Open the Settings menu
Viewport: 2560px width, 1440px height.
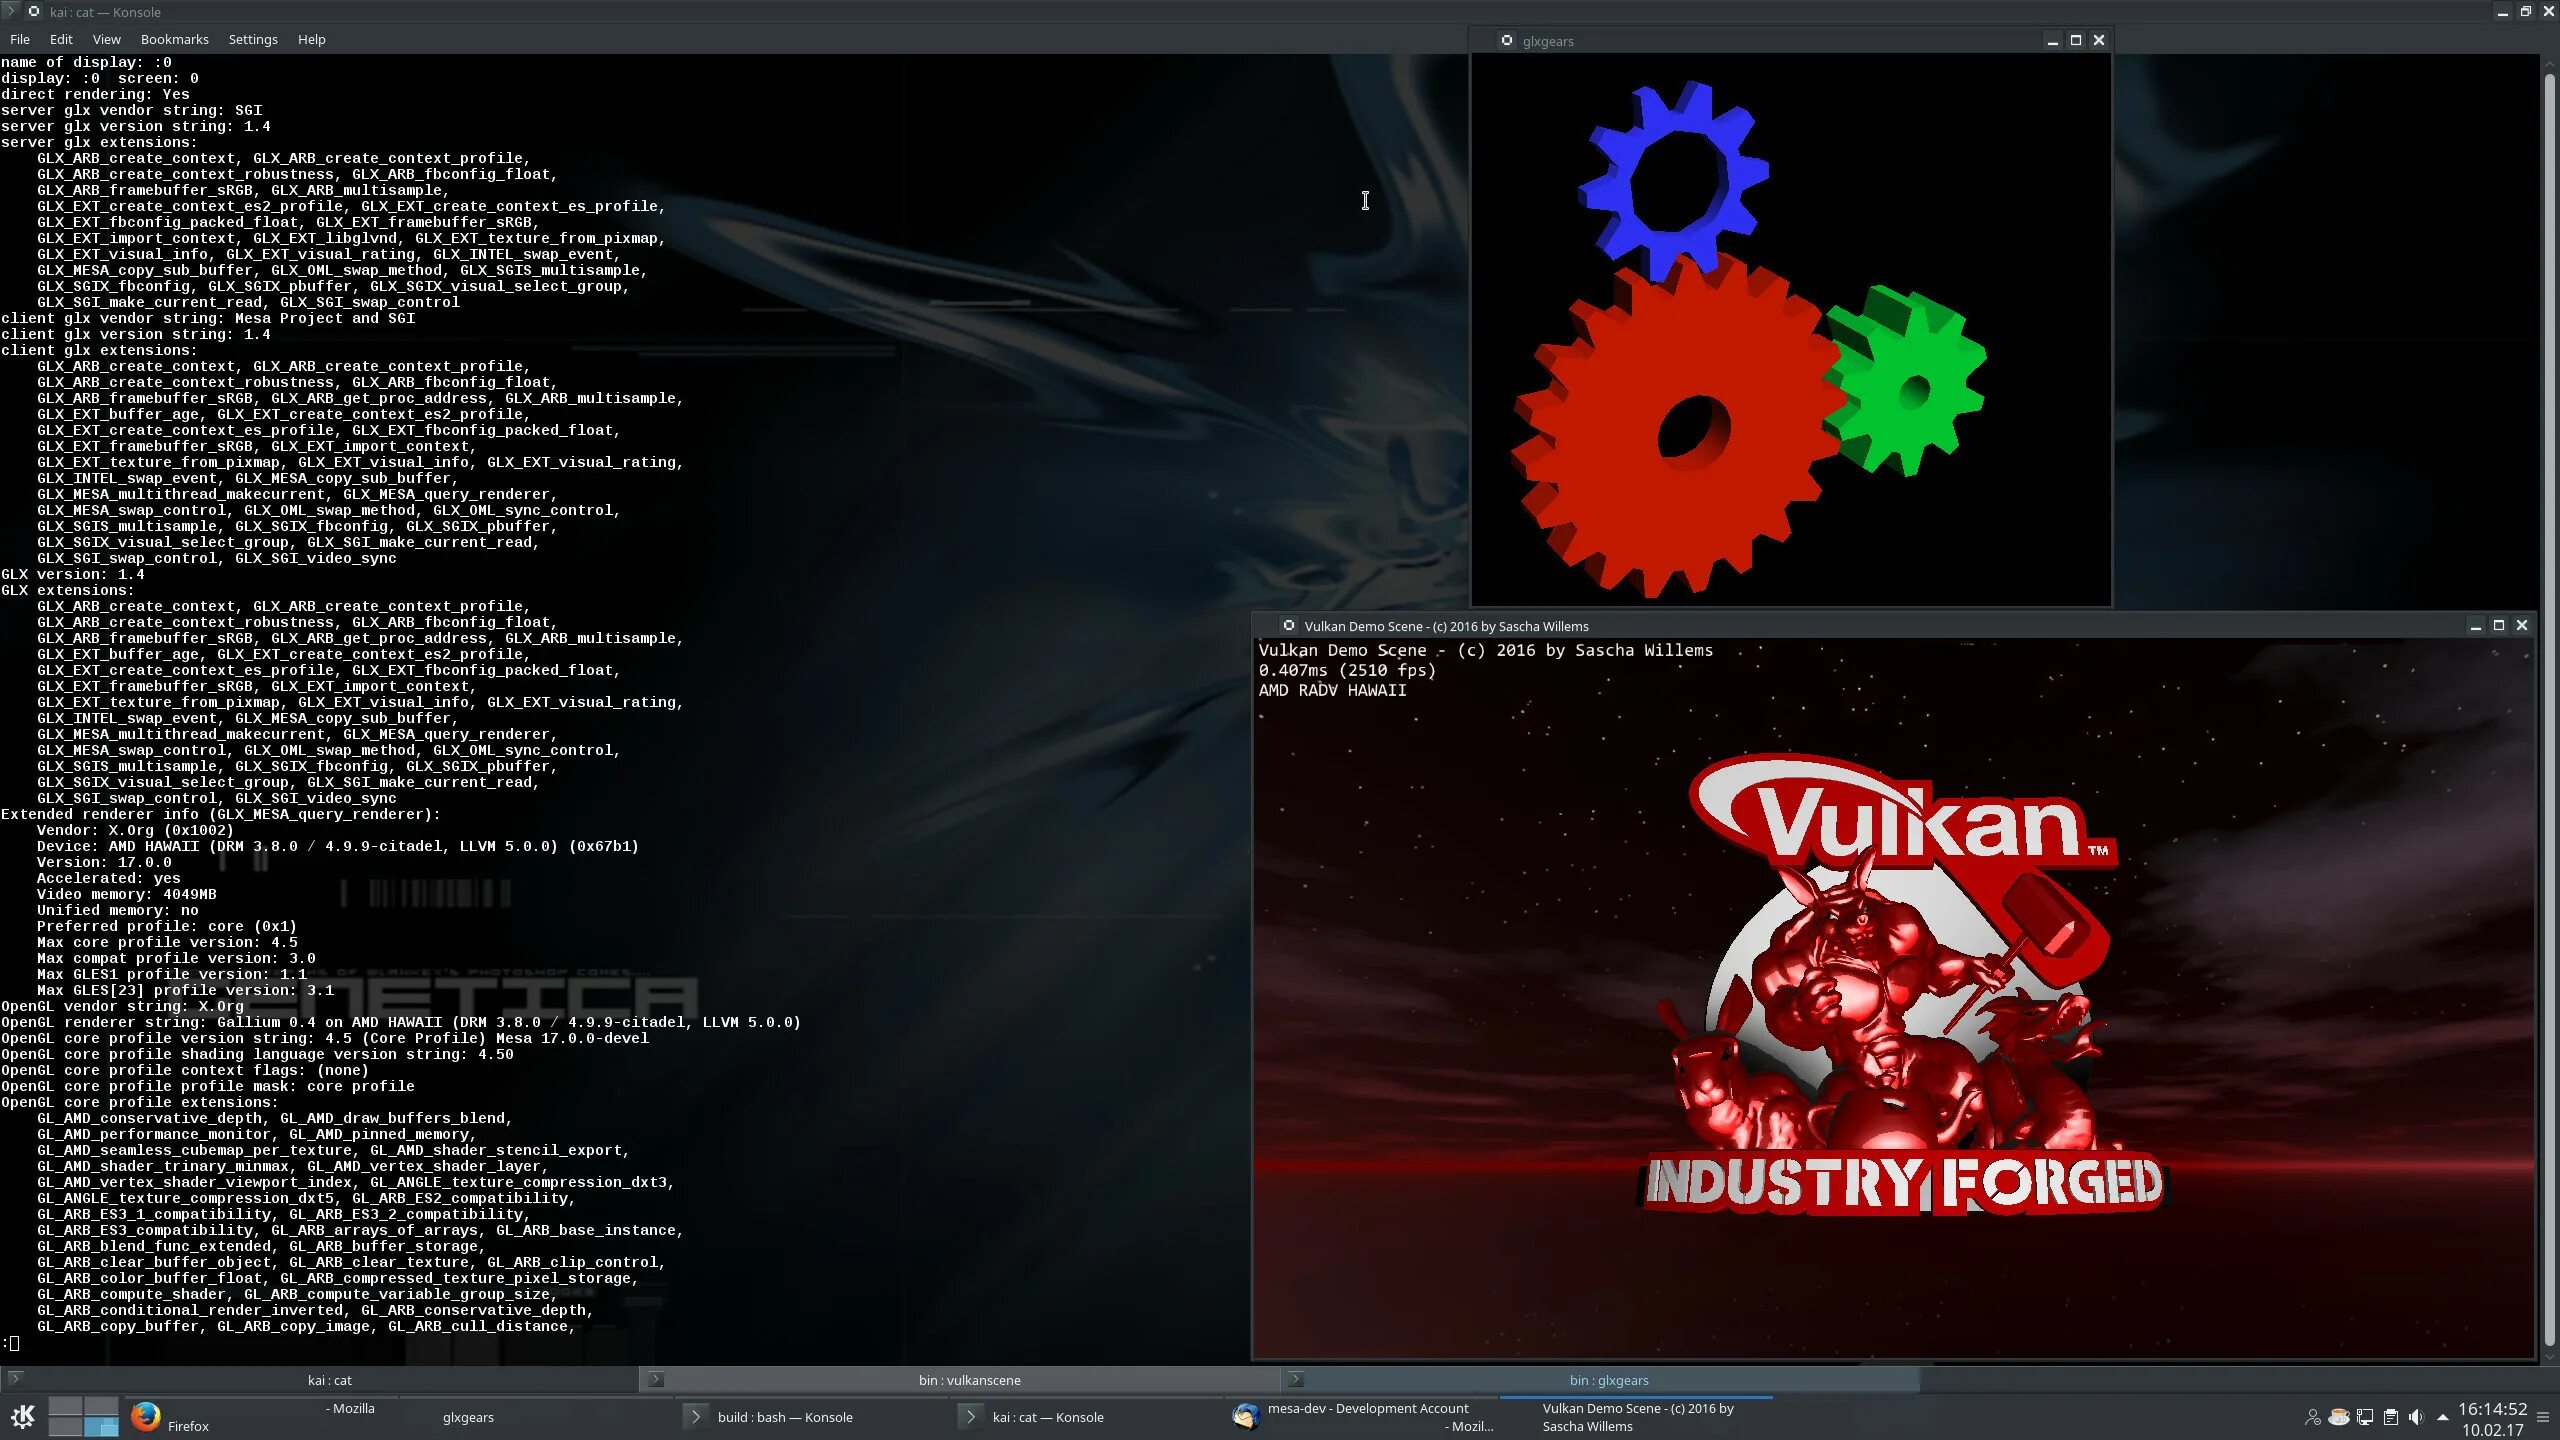[252, 39]
